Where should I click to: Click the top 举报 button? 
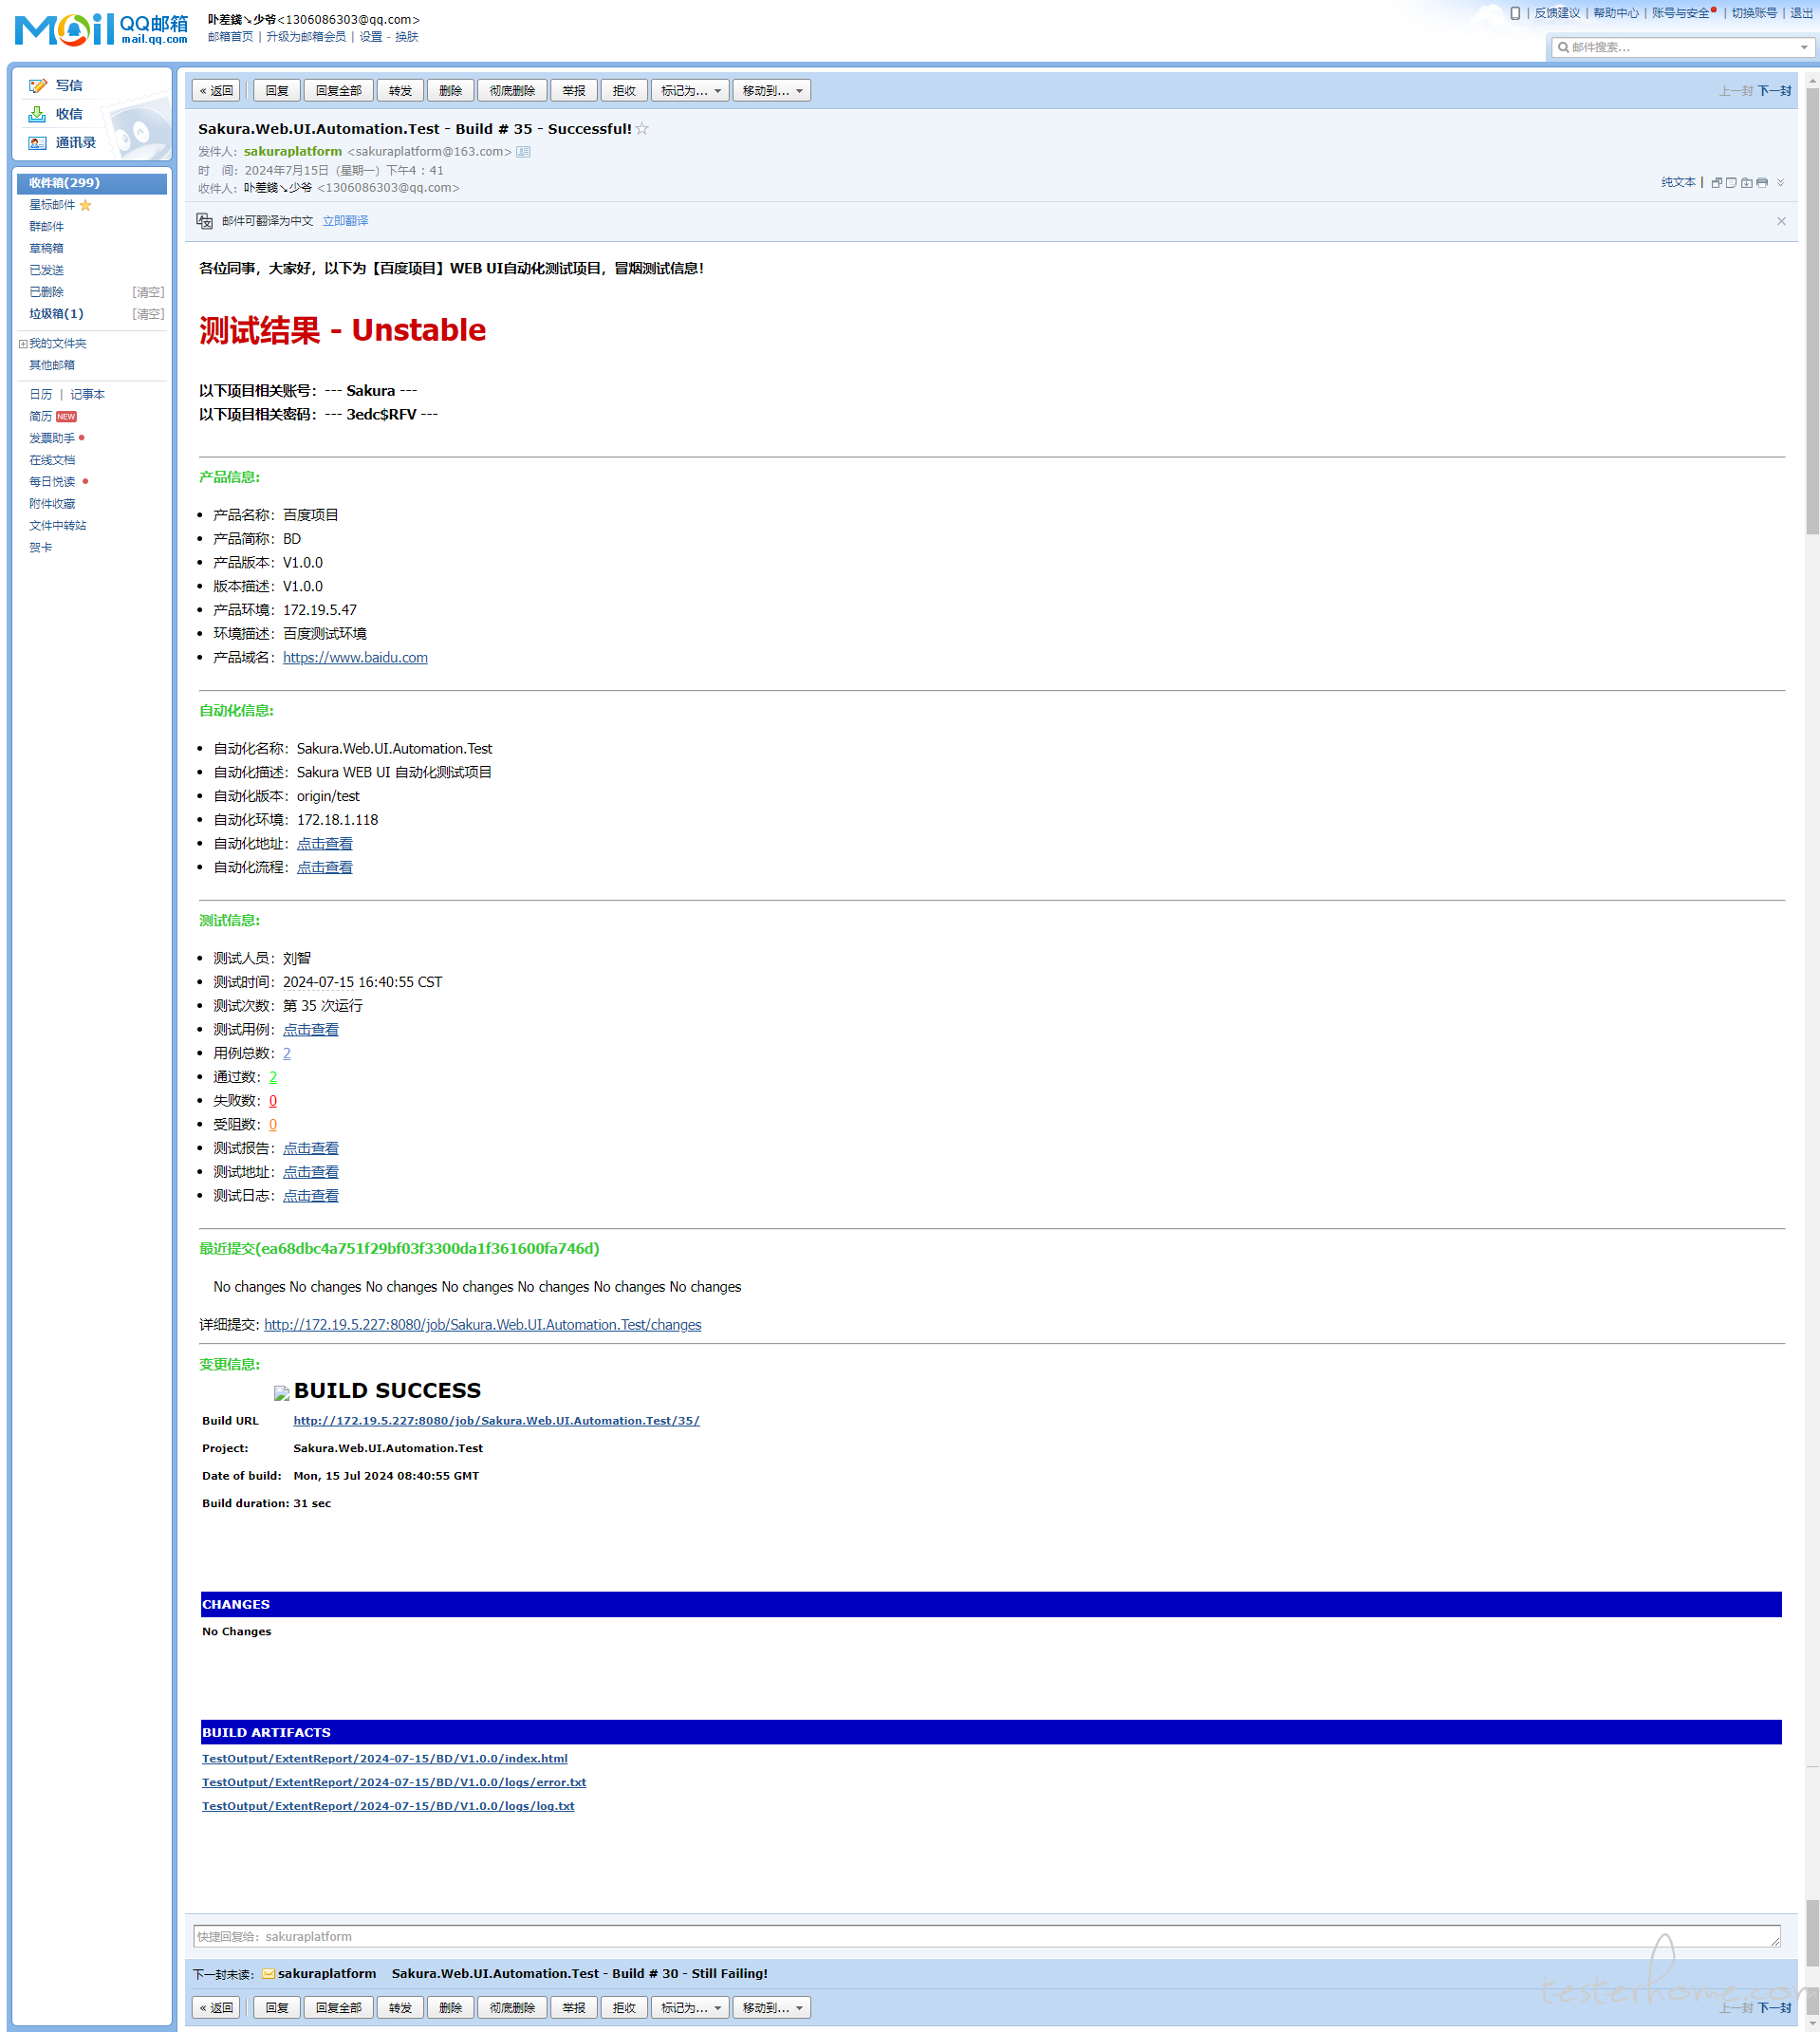574,91
